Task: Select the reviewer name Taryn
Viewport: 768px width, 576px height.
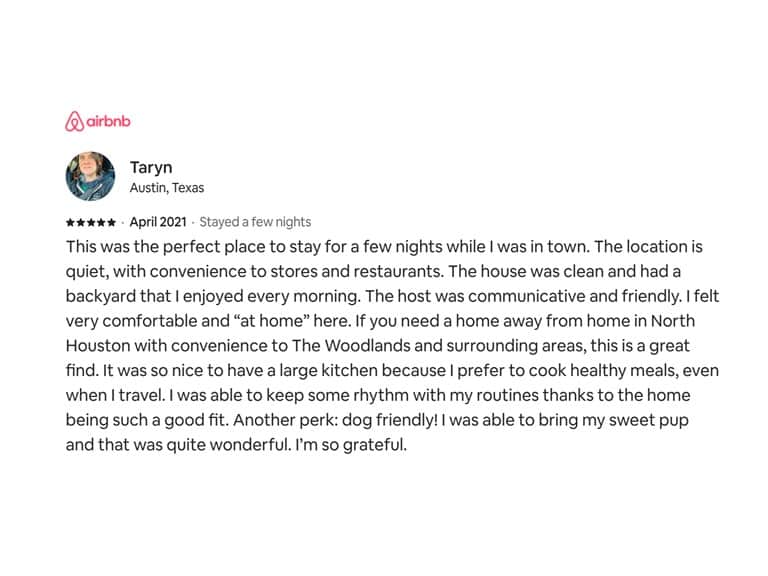Action: (x=151, y=168)
